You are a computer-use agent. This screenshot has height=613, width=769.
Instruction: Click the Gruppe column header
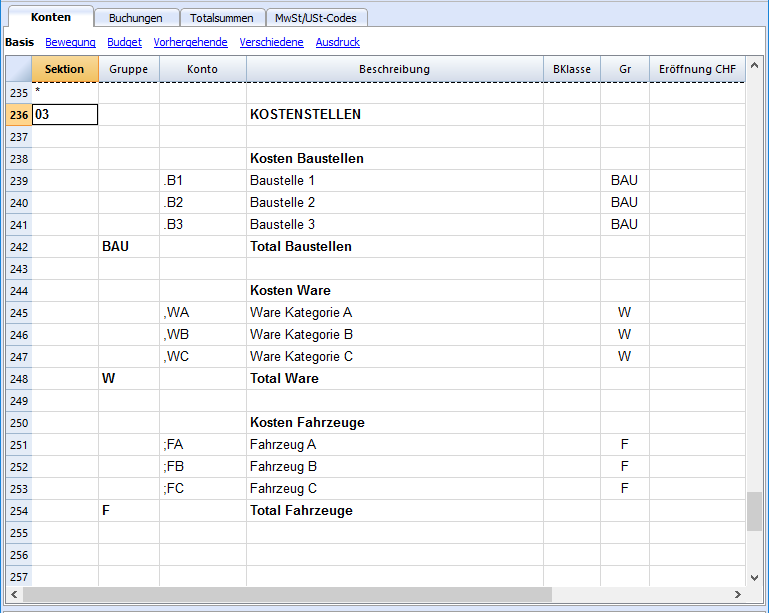[129, 69]
